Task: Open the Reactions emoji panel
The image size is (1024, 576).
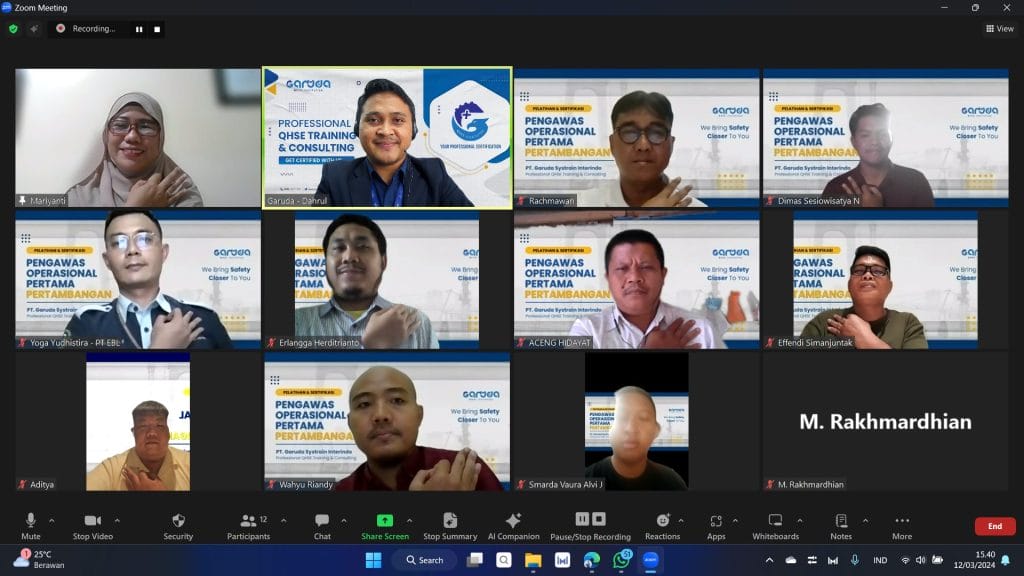Action: point(662,521)
